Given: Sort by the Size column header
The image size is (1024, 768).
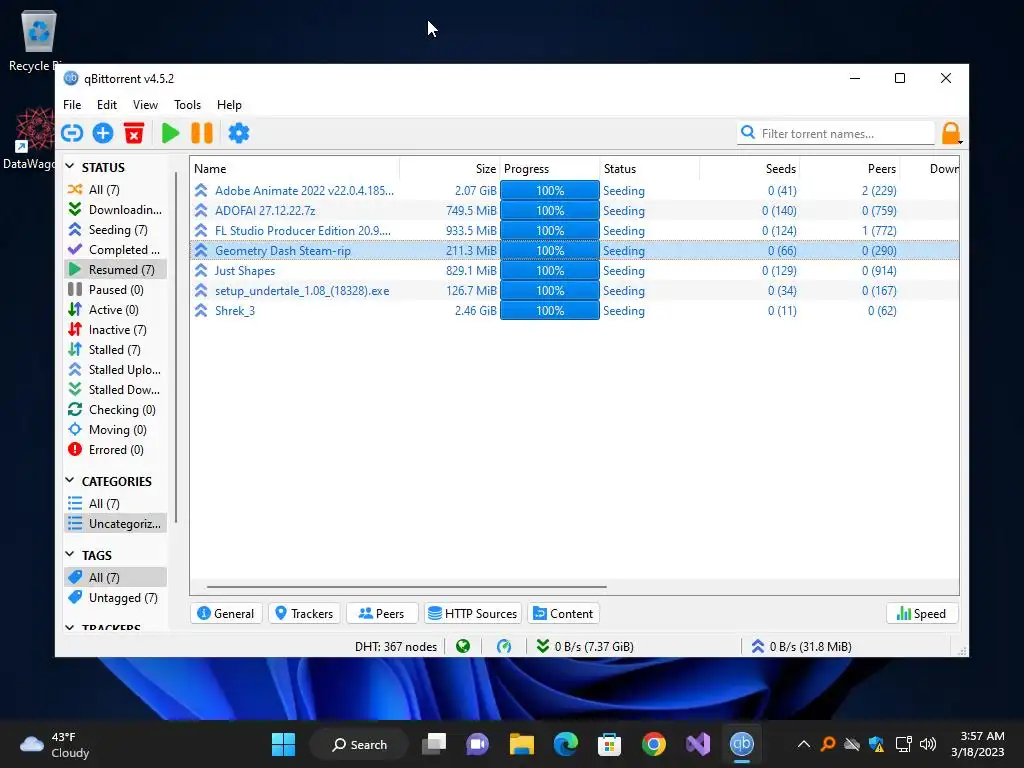Looking at the screenshot, I should tap(449, 168).
